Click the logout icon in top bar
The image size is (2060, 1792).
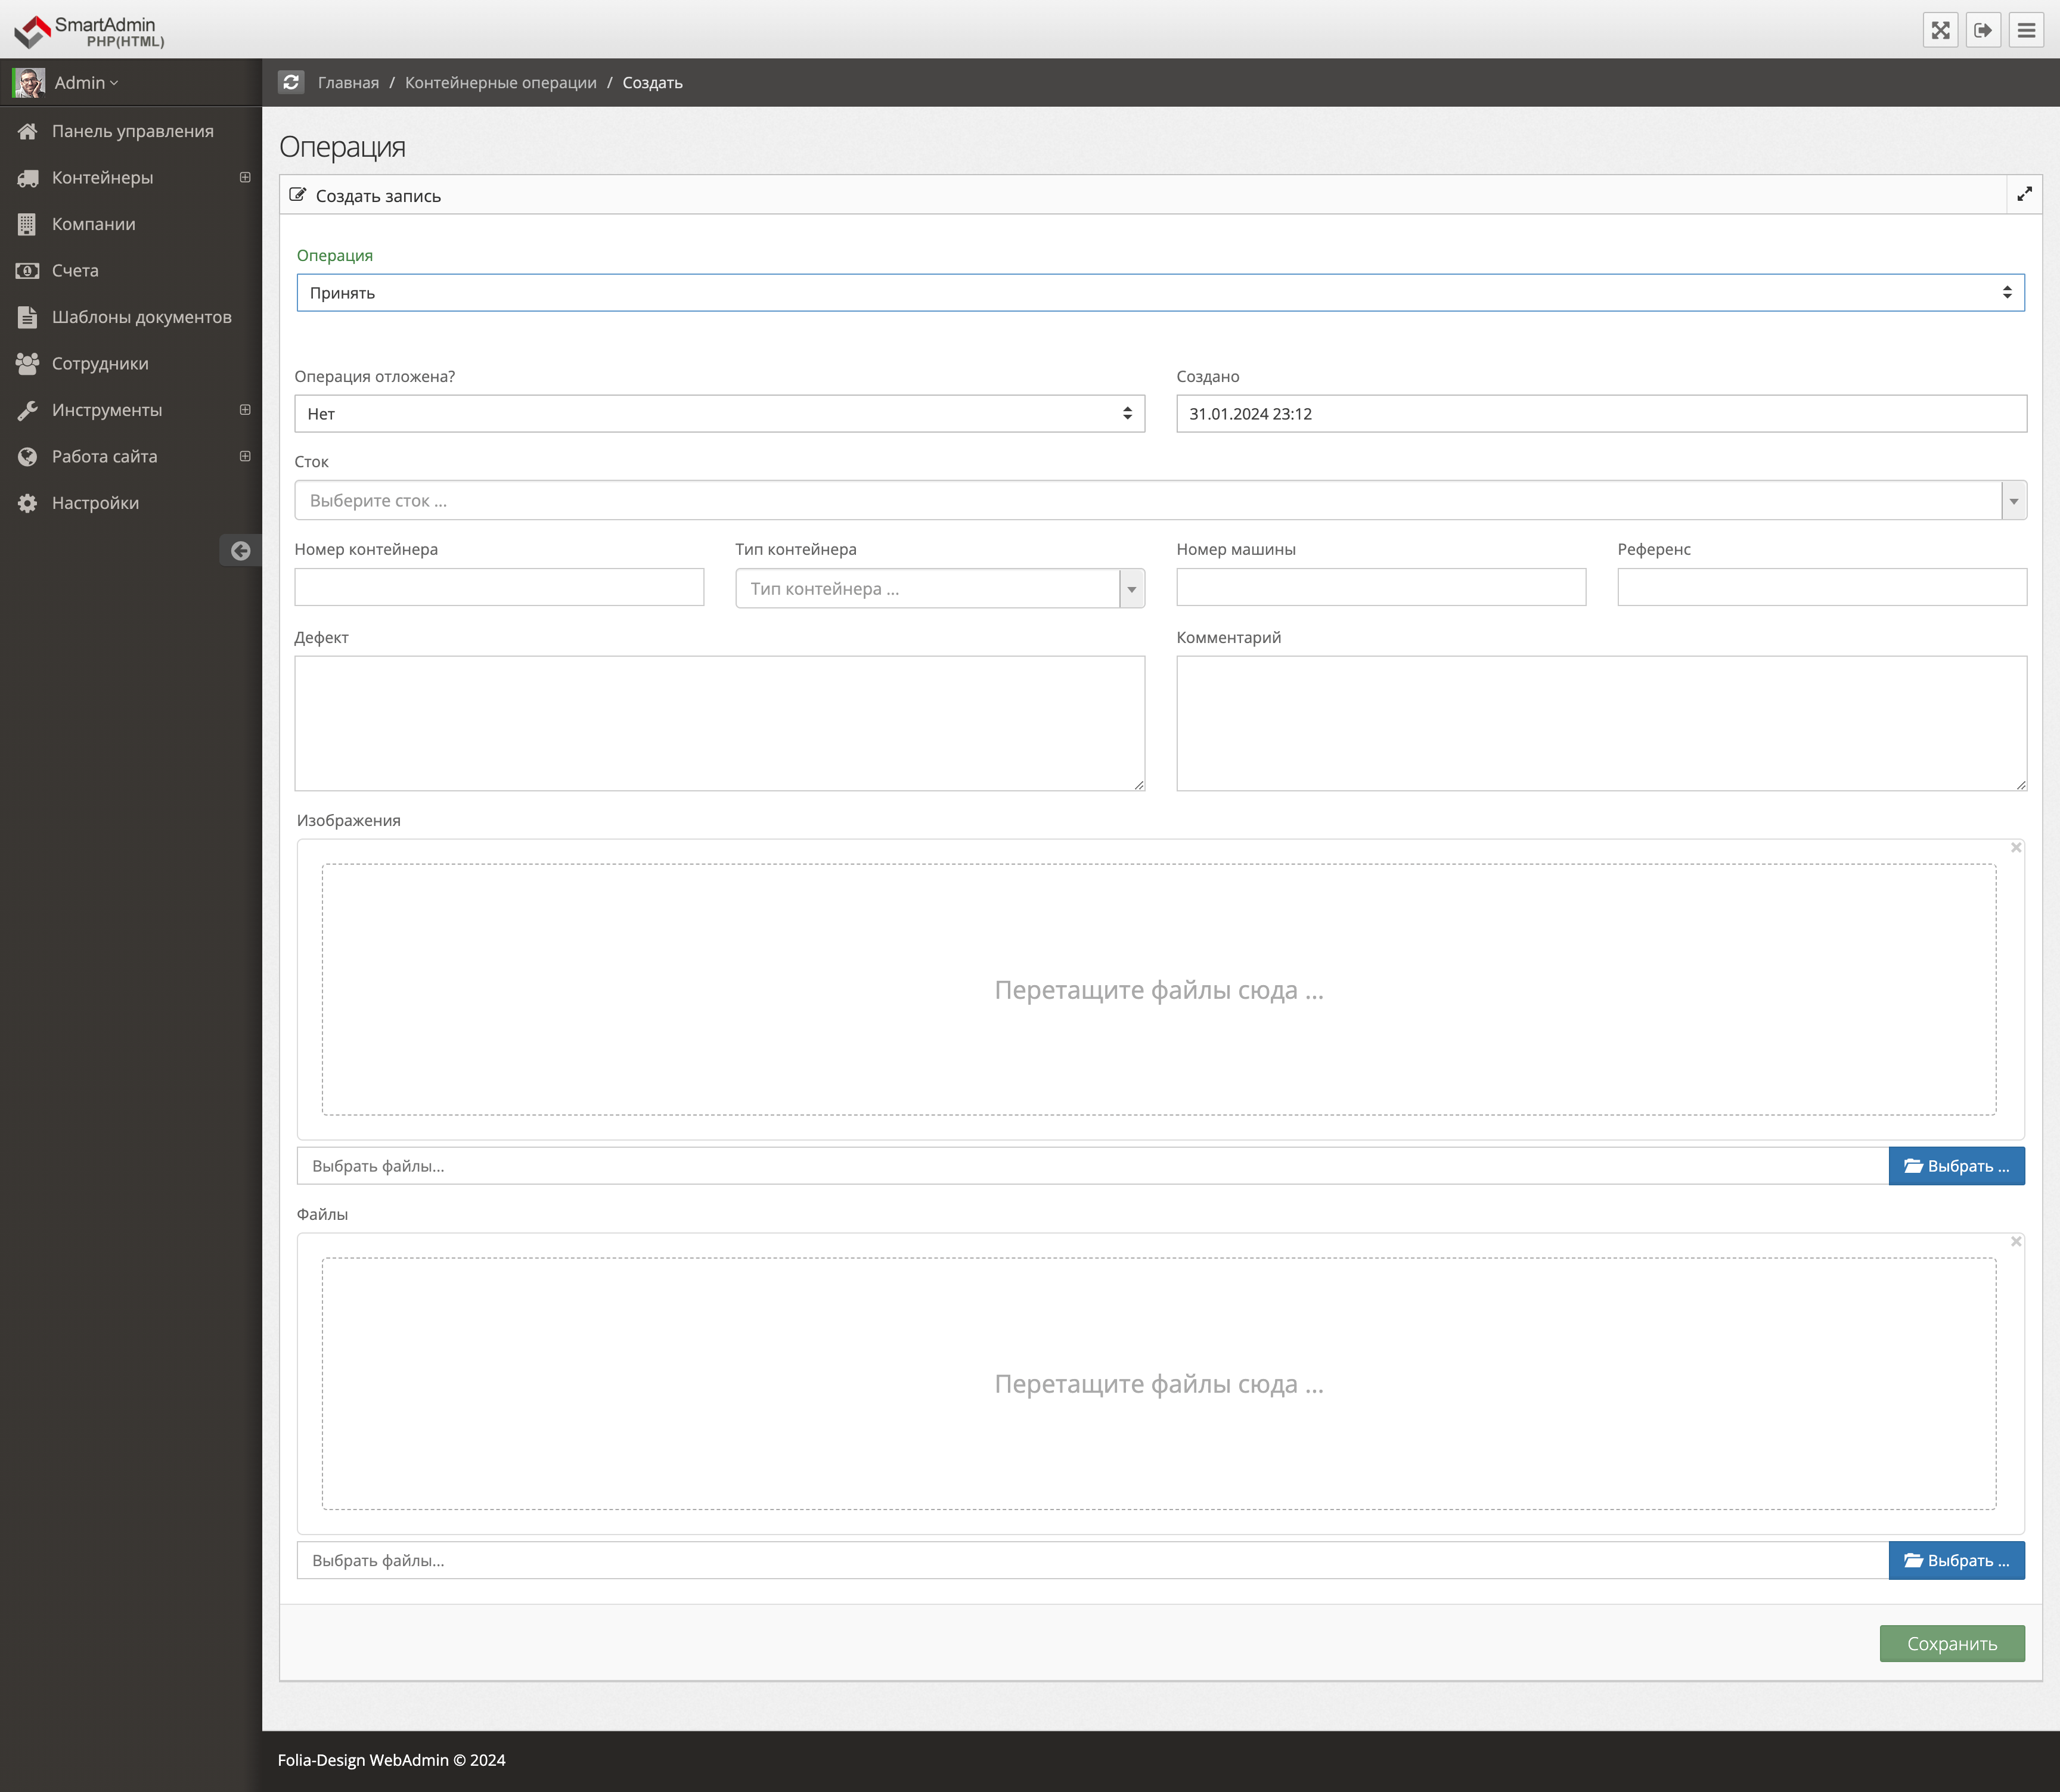point(1983,30)
